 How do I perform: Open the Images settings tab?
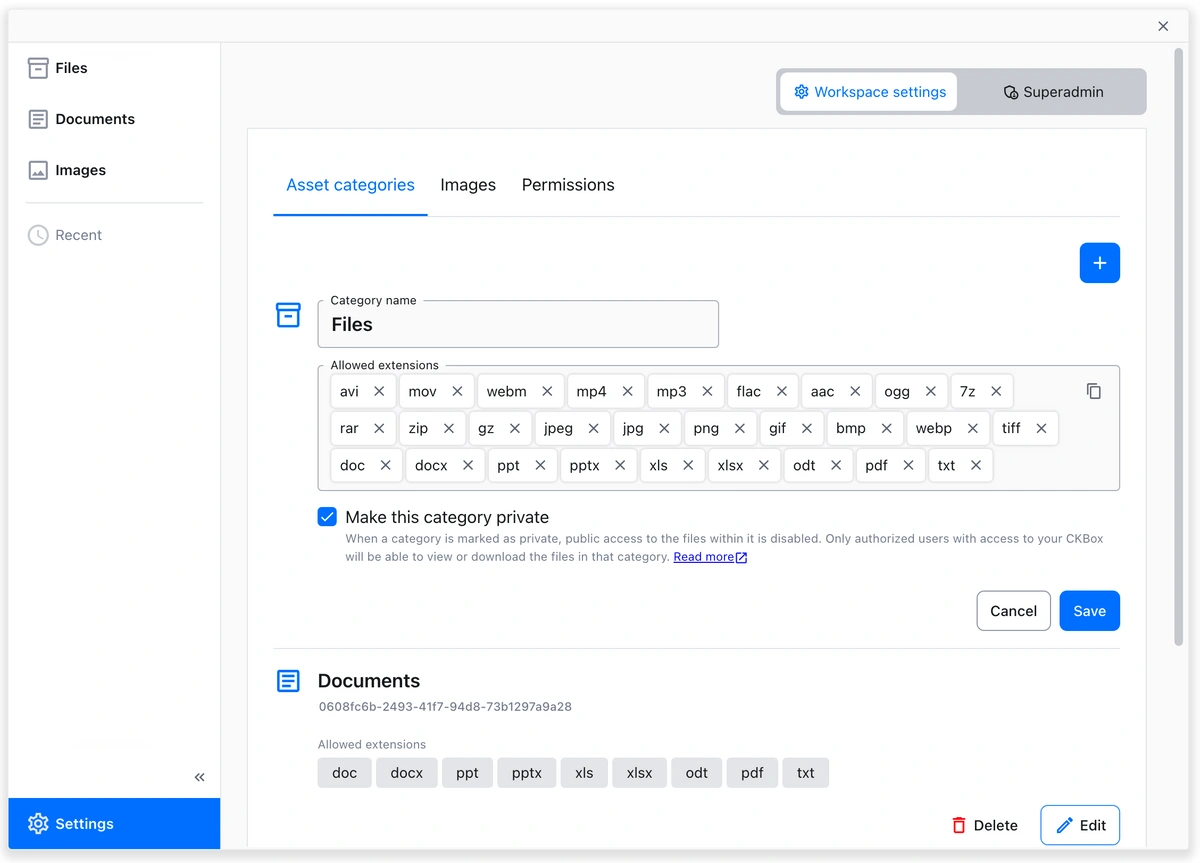pos(468,185)
